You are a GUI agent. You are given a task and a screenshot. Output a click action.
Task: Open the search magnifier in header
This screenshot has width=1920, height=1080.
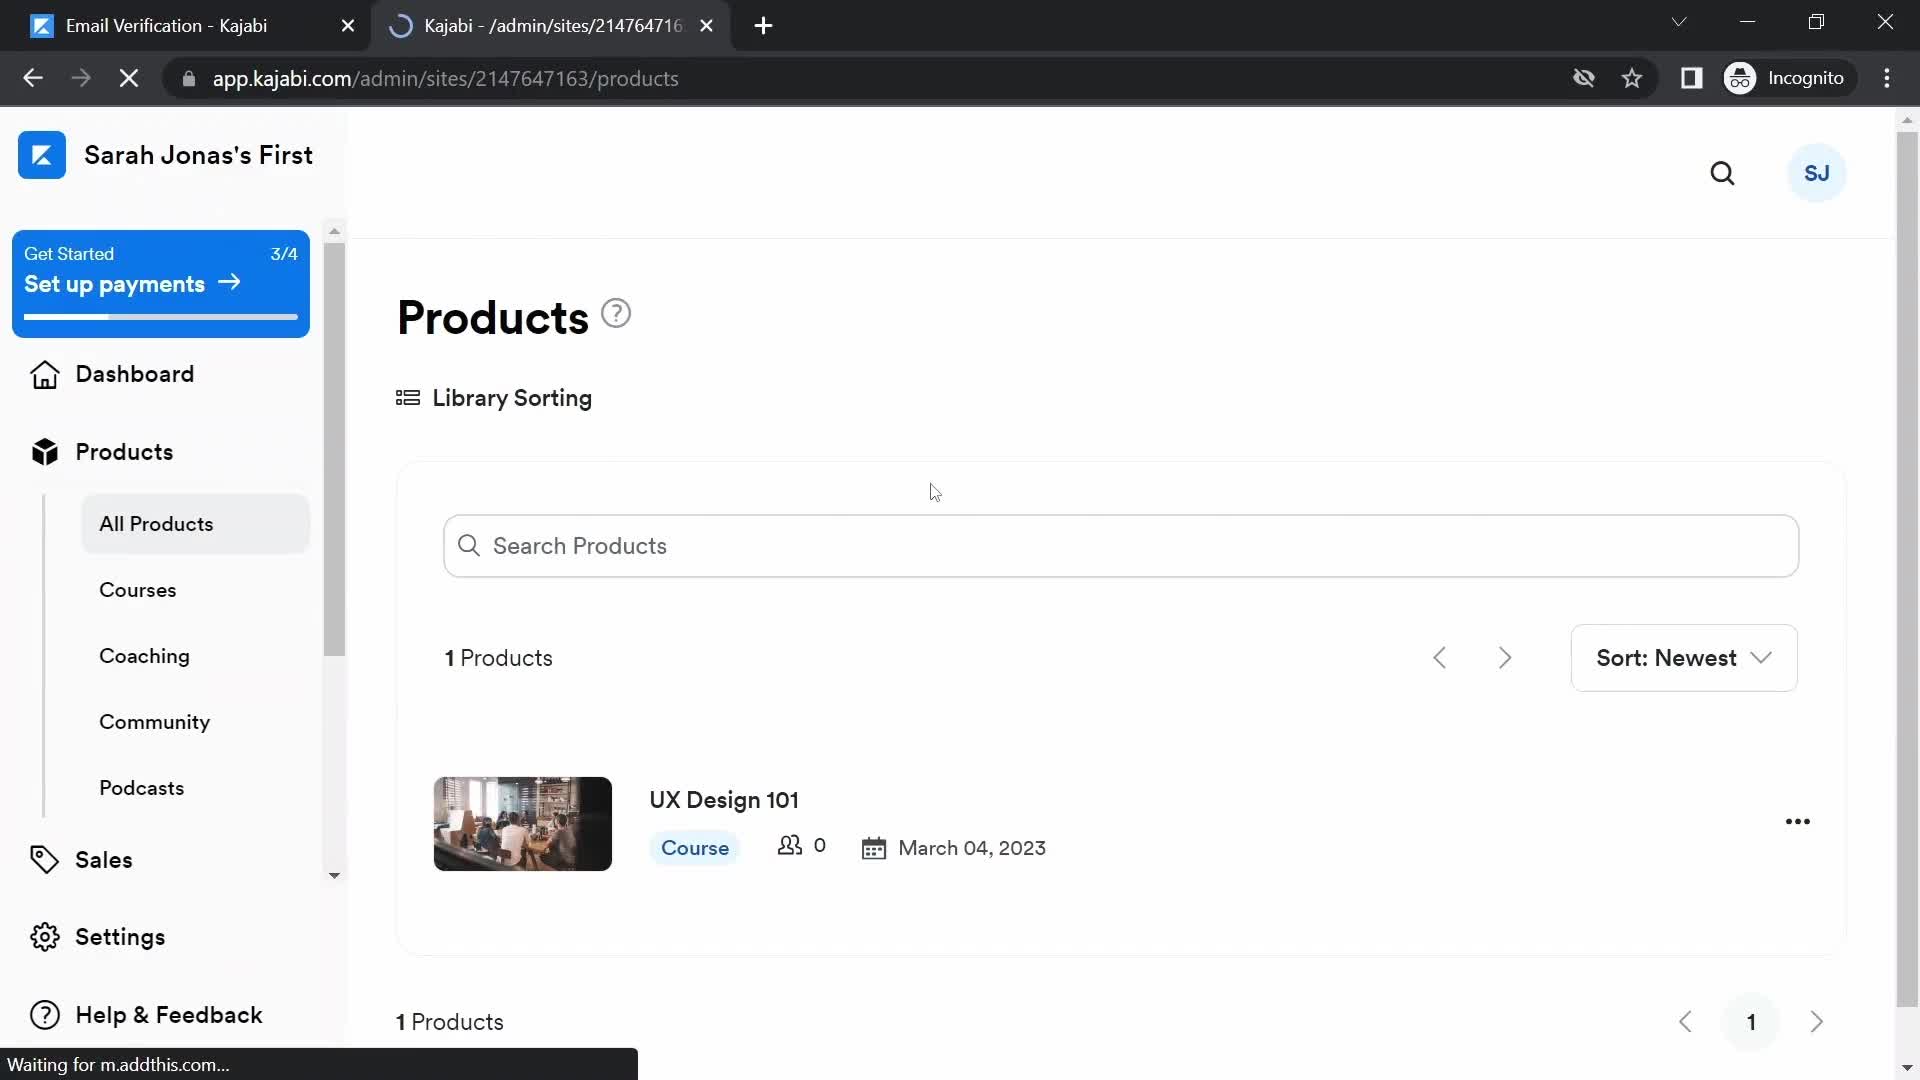tap(1722, 174)
